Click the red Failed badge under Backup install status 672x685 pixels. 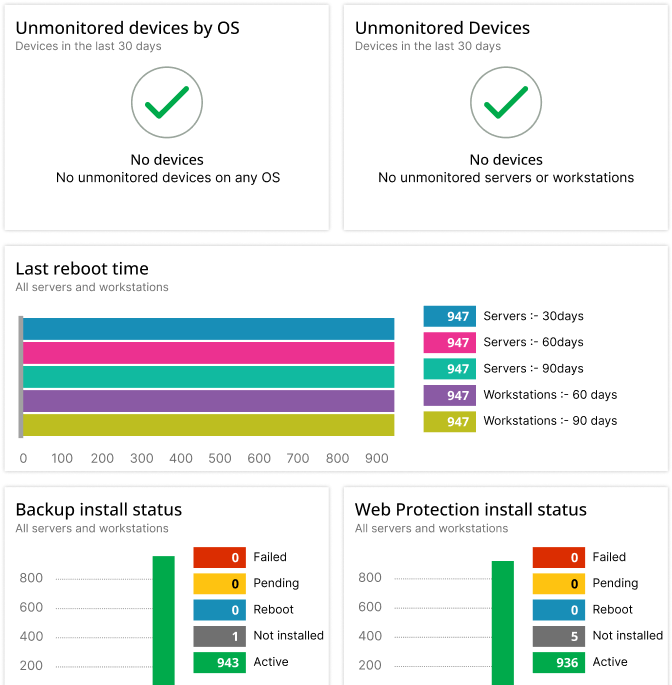(x=219, y=557)
